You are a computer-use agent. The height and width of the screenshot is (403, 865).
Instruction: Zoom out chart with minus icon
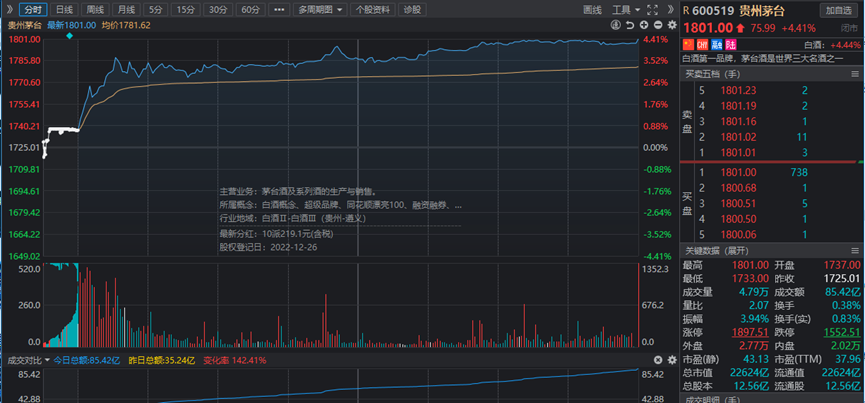pos(658,25)
